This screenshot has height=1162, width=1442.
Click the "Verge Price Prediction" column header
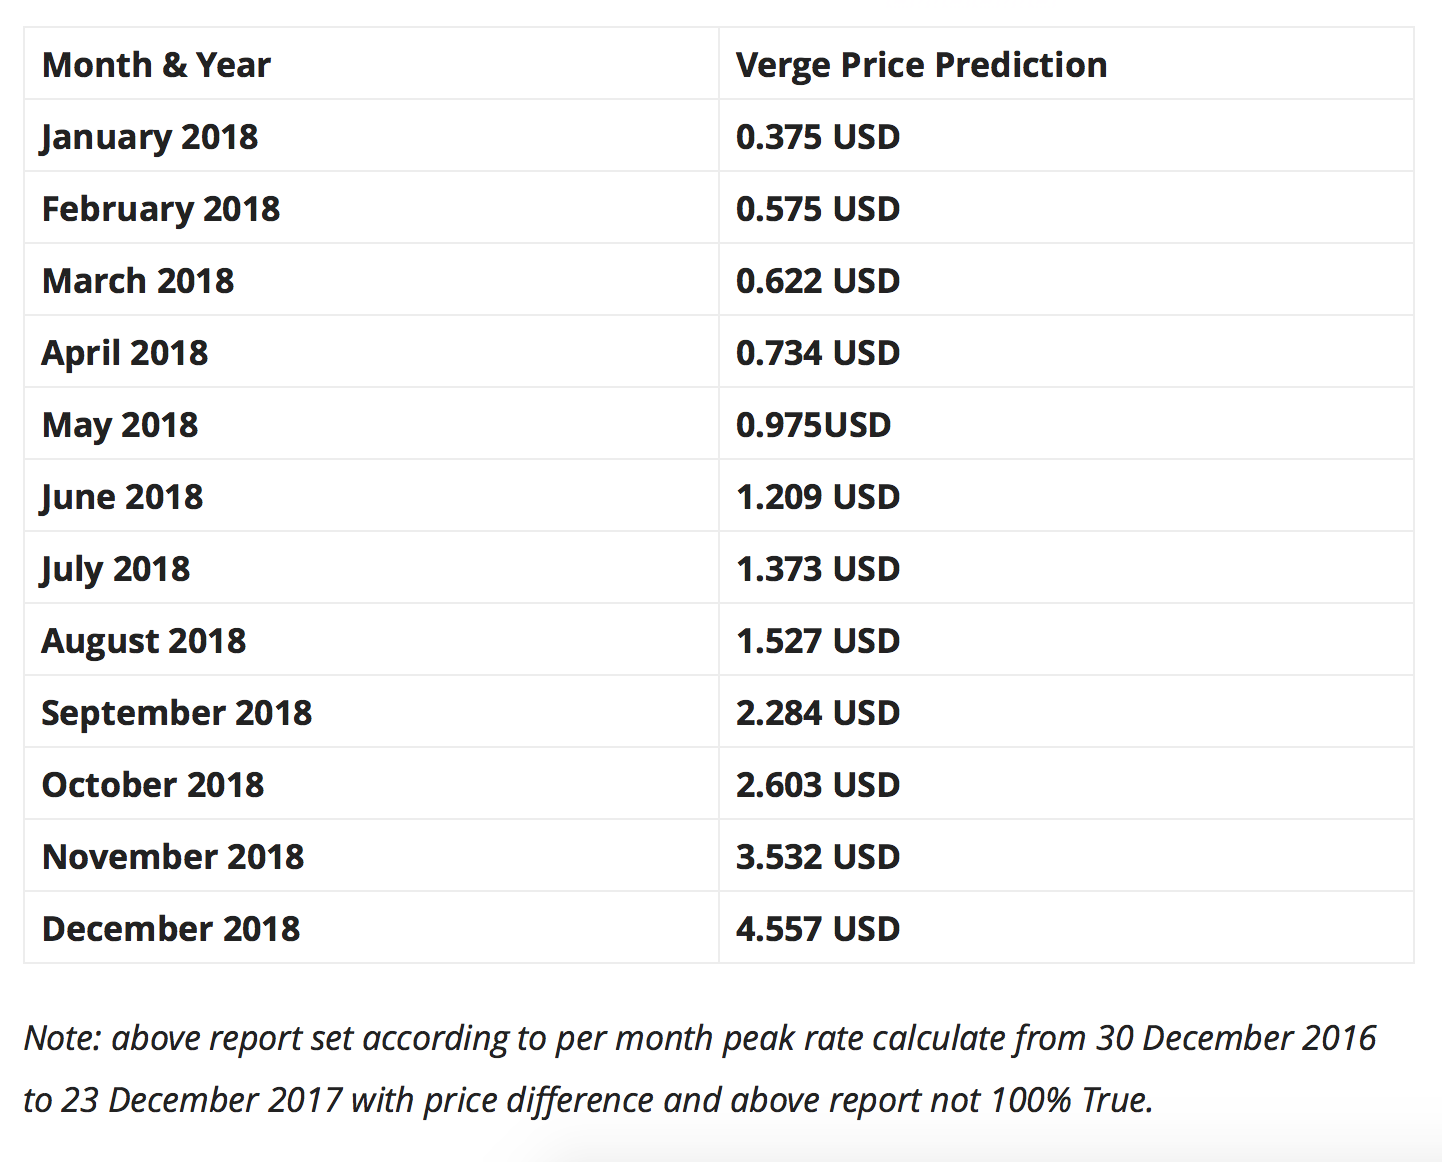(x=921, y=65)
